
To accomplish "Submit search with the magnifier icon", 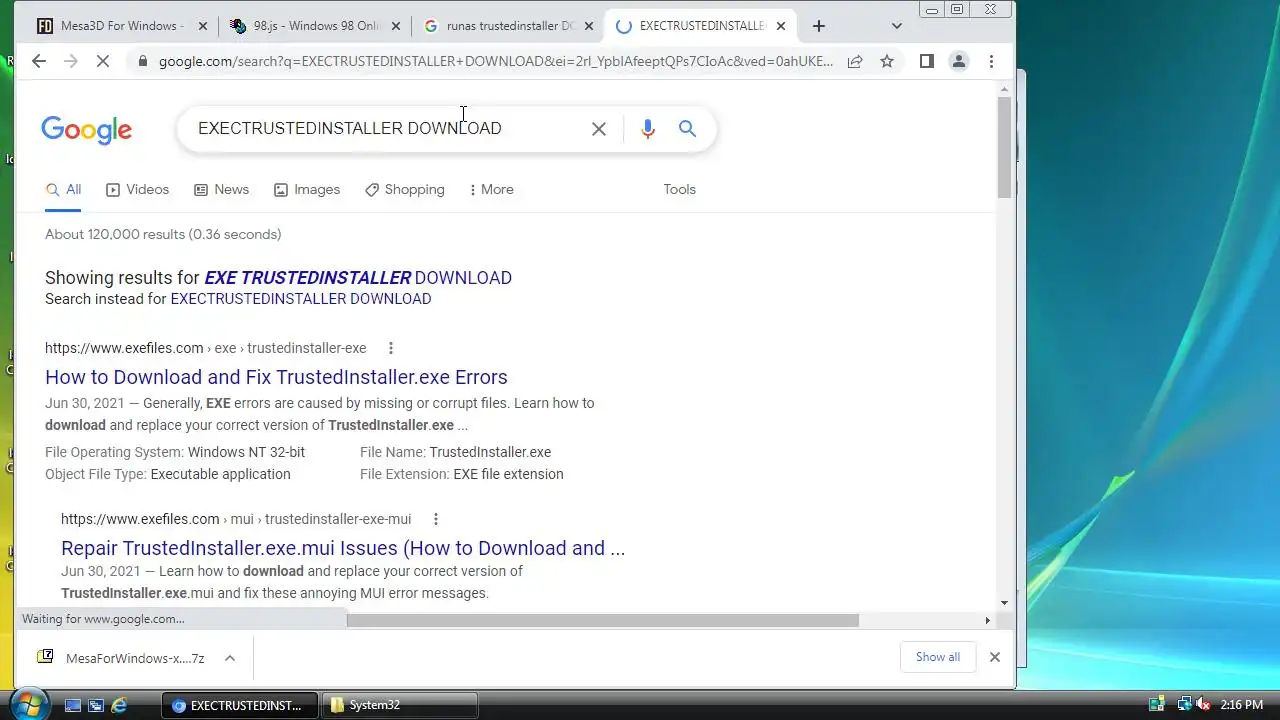I will tap(687, 129).
